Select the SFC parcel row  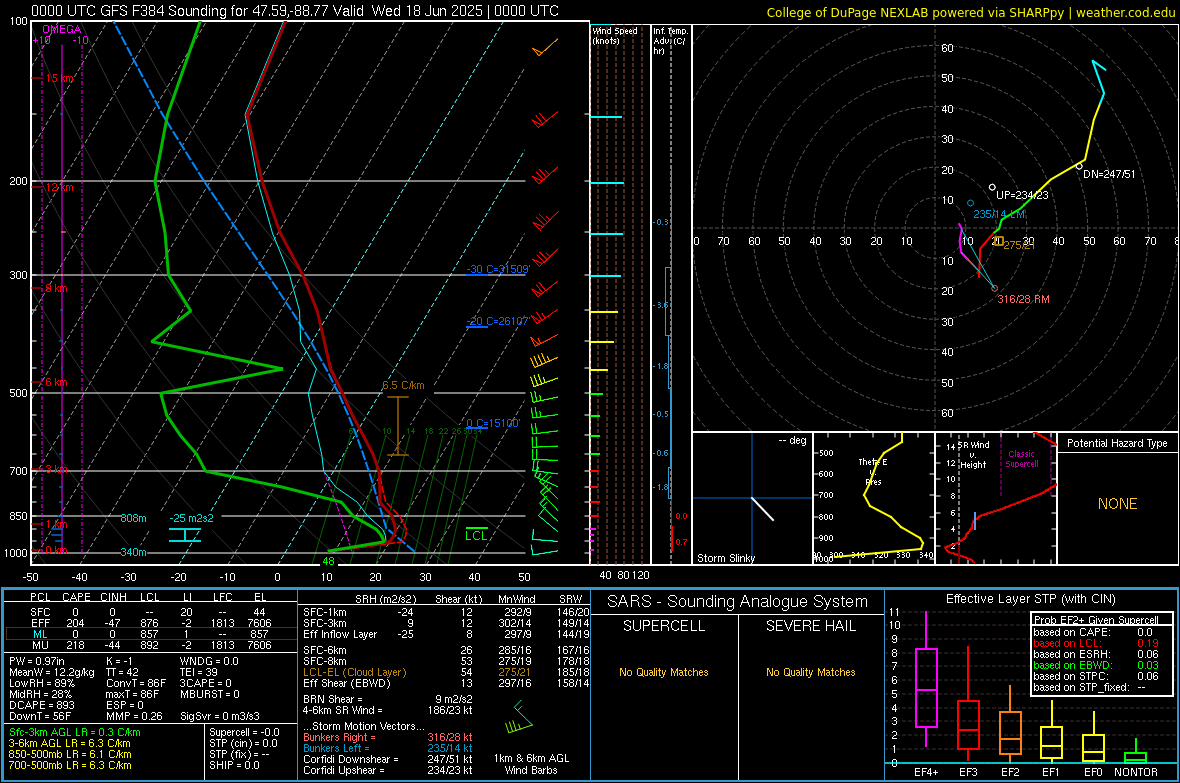click(150, 612)
